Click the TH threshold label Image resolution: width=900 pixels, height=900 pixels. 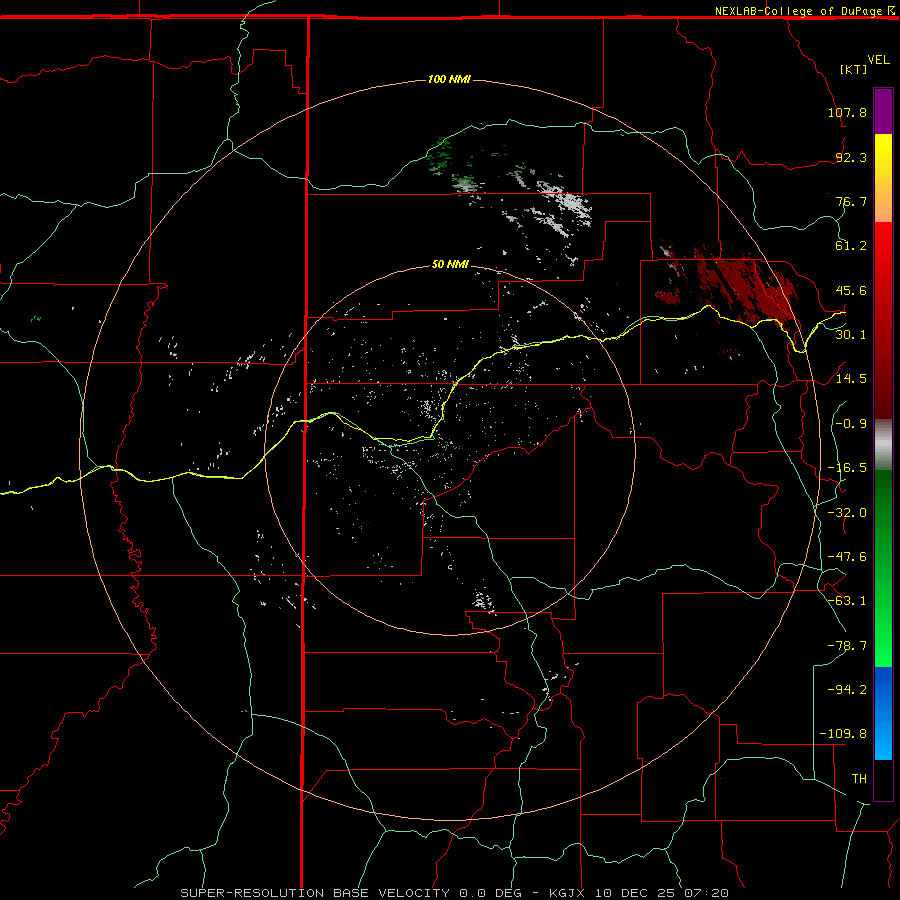tap(859, 779)
